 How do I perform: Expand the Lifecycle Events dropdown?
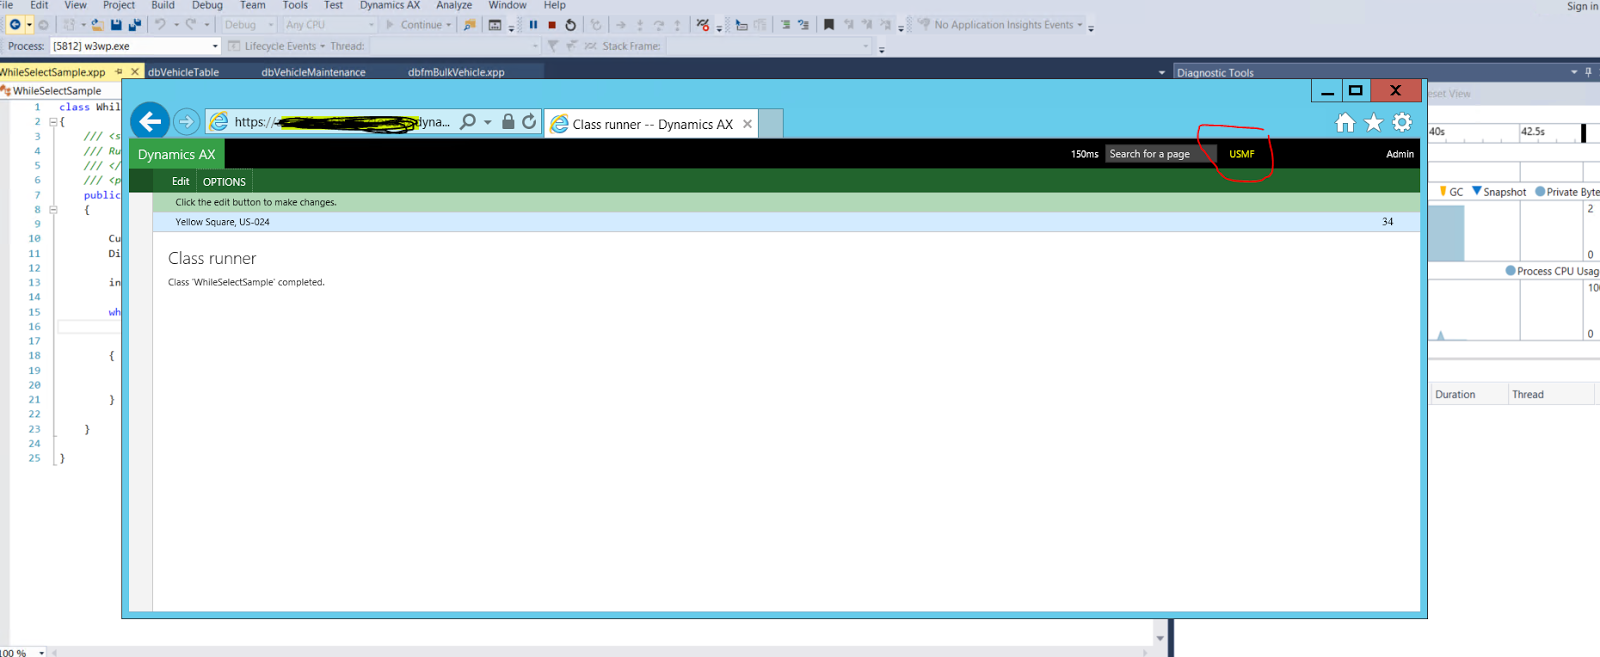(x=323, y=46)
